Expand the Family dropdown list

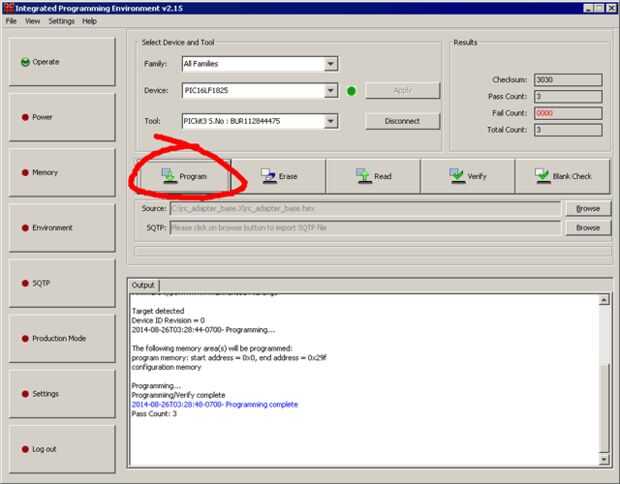(x=331, y=64)
